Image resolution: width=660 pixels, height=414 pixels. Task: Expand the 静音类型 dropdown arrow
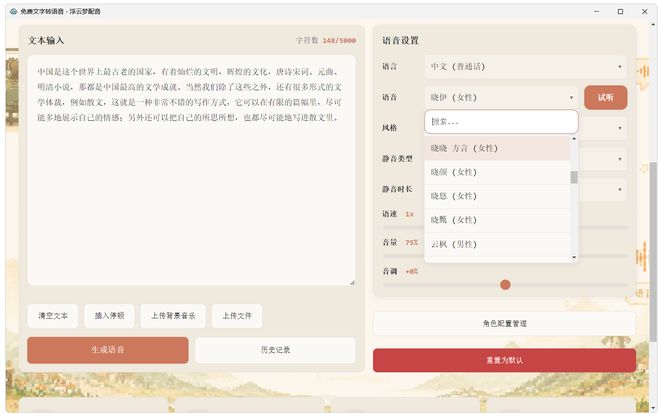point(620,159)
